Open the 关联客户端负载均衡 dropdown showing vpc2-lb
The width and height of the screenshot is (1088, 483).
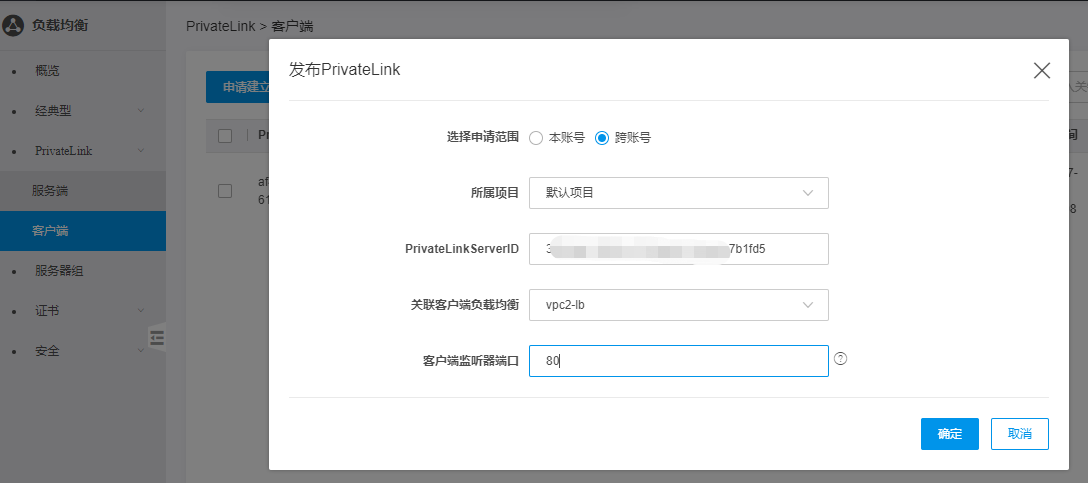(x=679, y=305)
